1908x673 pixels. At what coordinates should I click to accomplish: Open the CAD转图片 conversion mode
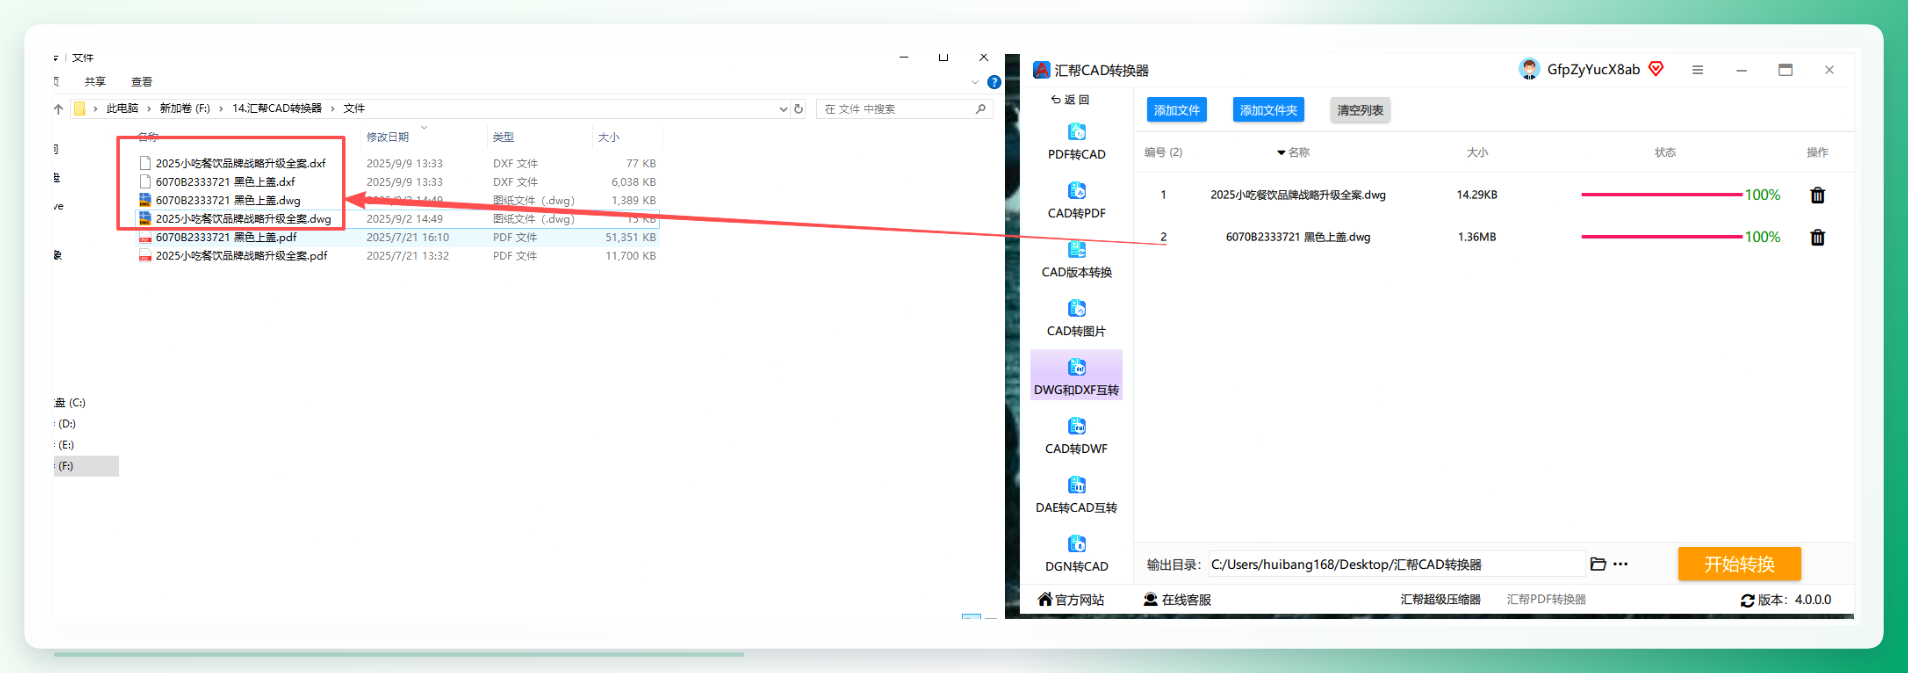pyautogui.click(x=1076, y=319)
